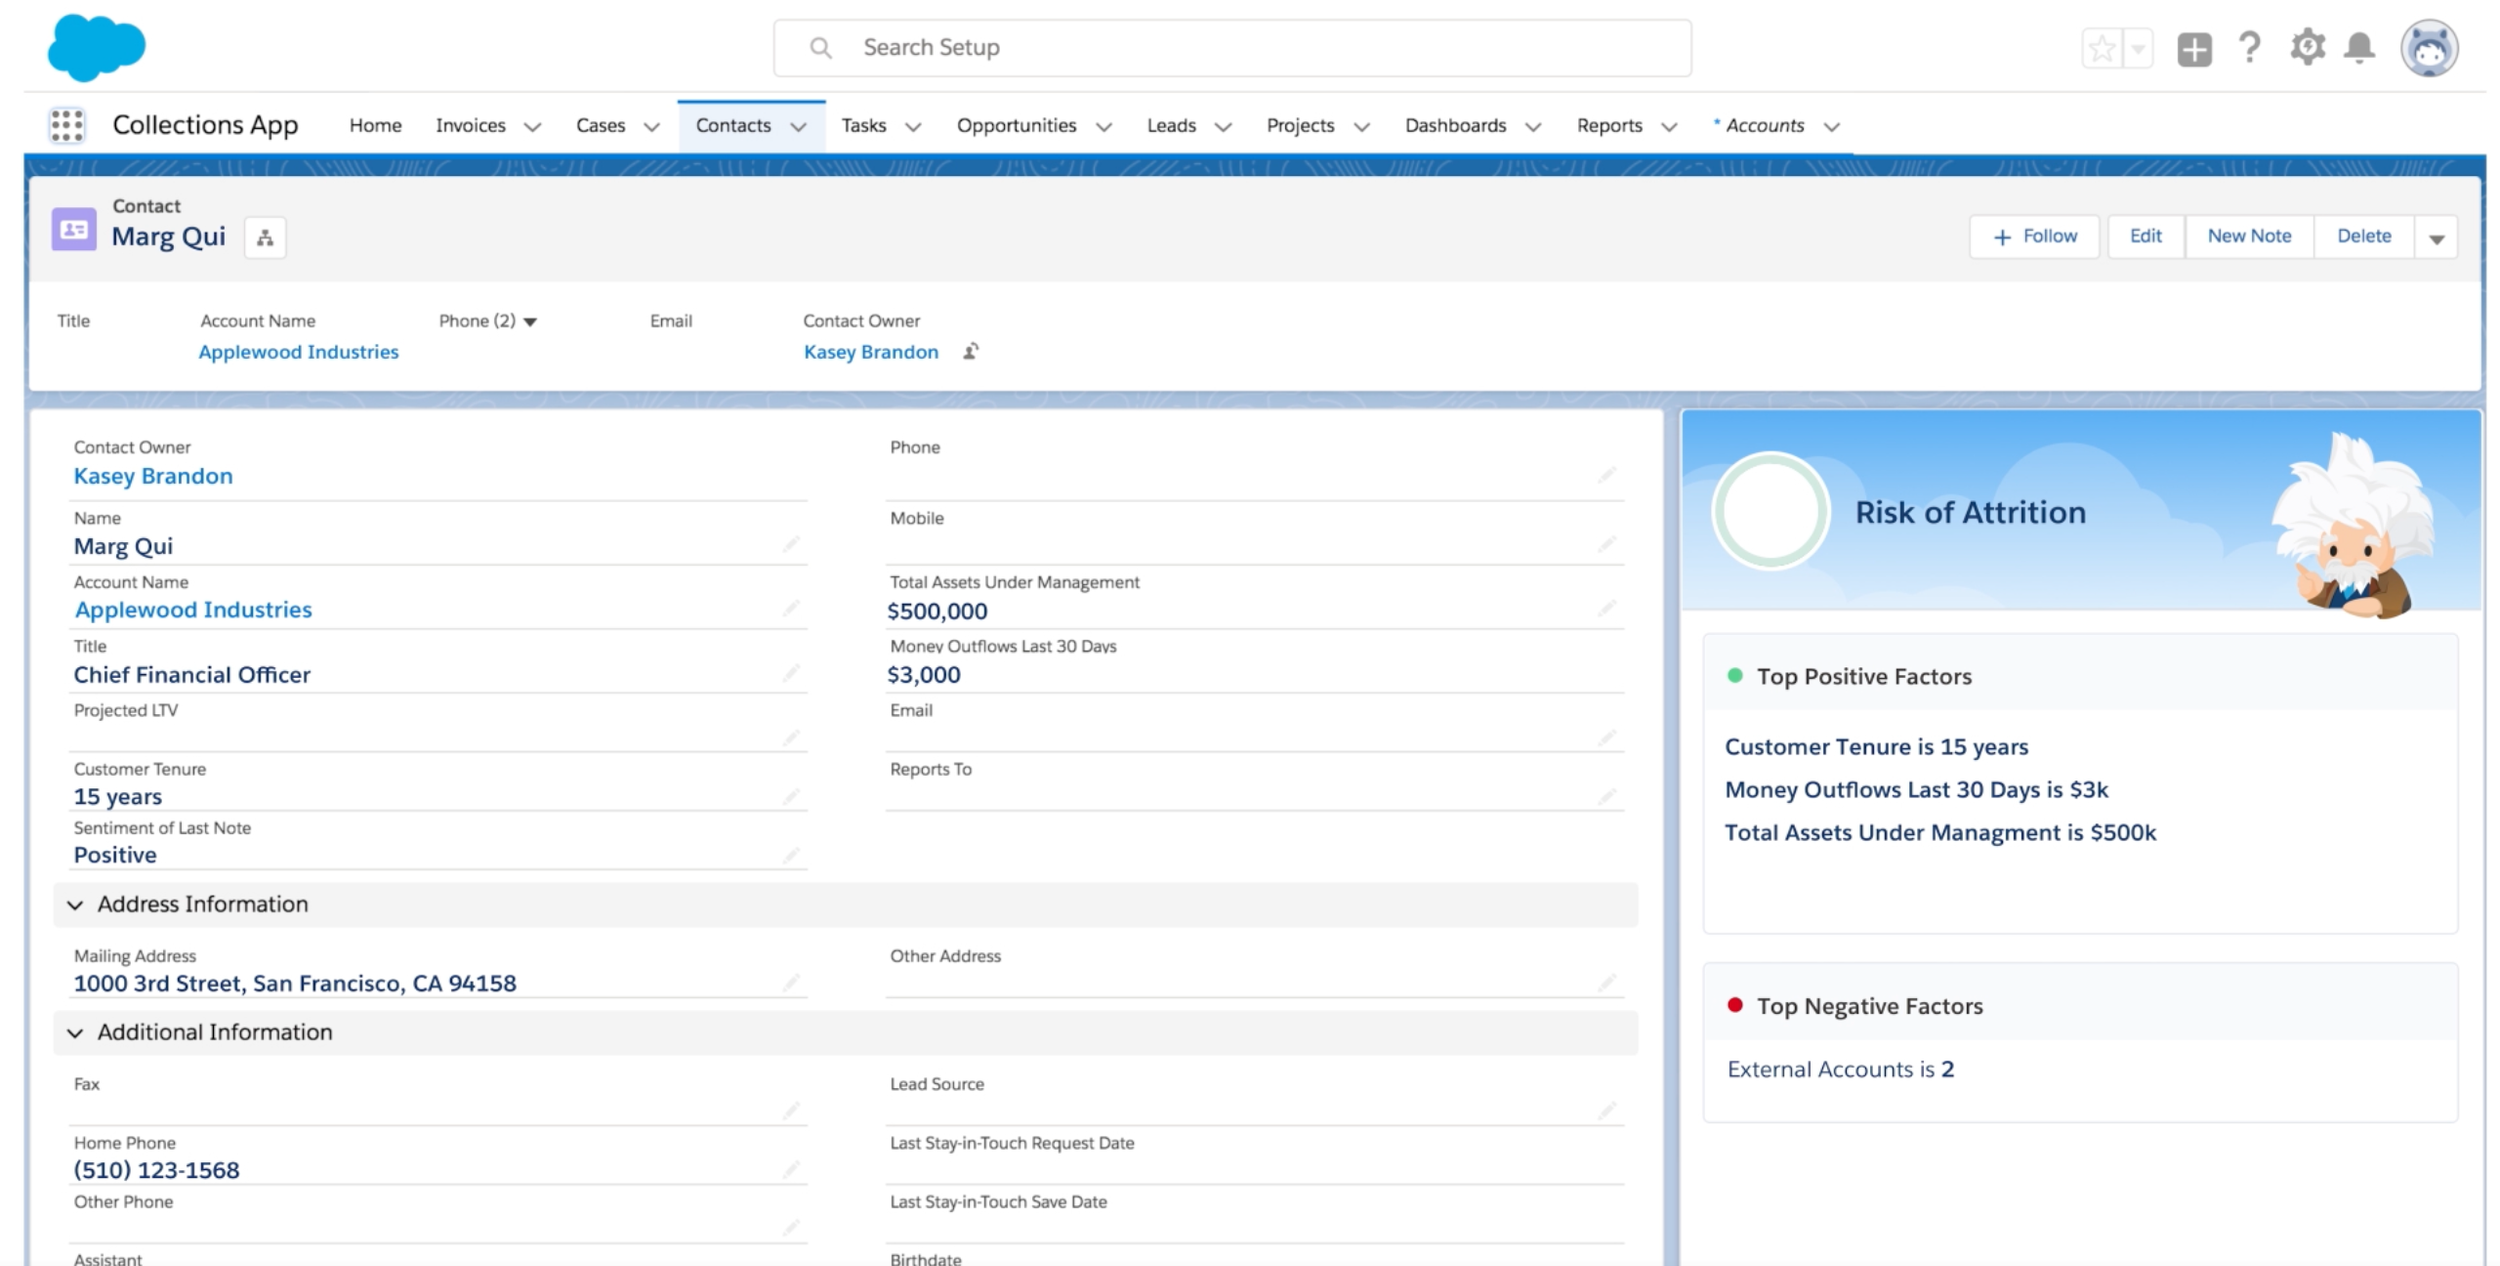The height and width of the screenshot is (1266, 2500).
Task: Click "Customer Tenure is 15 years" factor
Action: [x=1876, y=747]
